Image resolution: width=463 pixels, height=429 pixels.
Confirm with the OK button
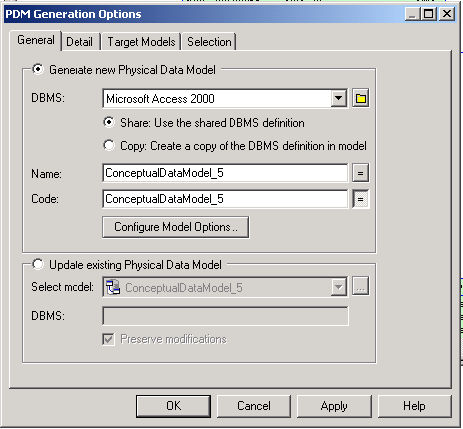coord(174,406)
